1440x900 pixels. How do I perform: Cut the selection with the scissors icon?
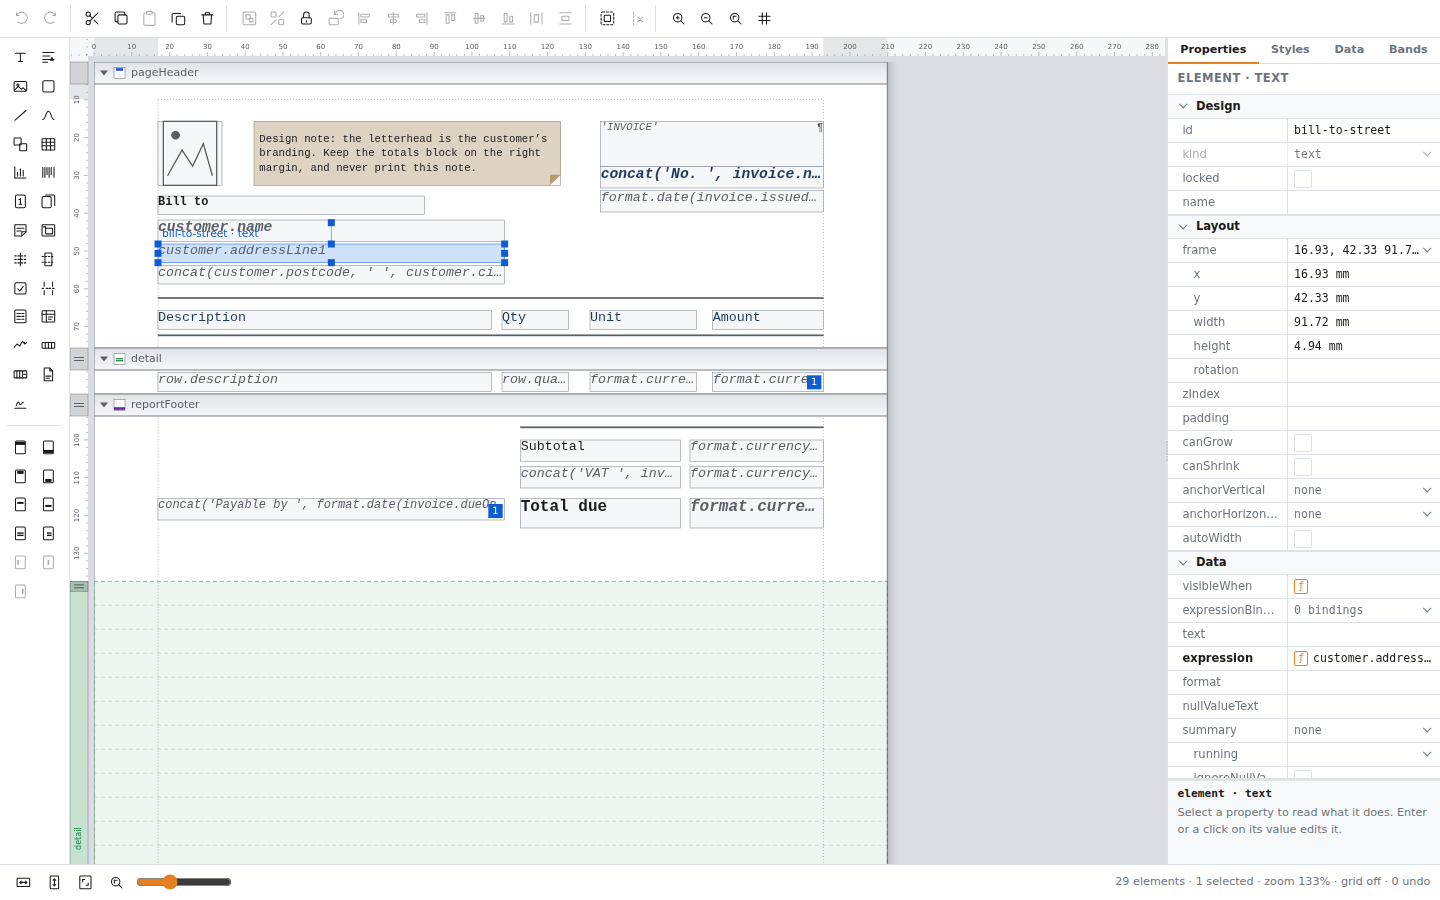92,18
